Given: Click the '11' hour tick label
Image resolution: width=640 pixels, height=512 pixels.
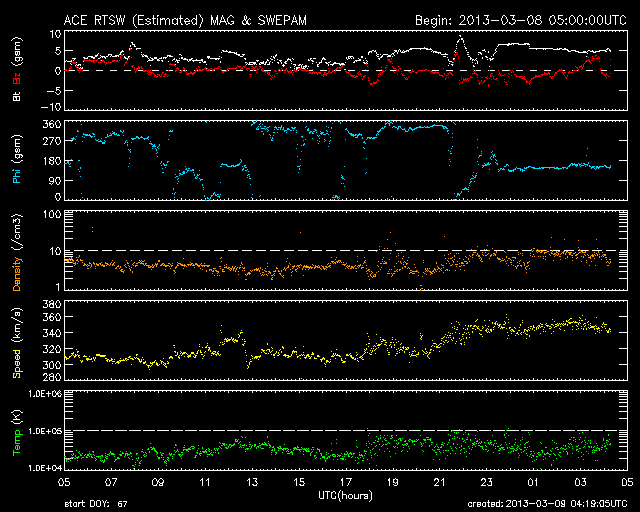Looking at the screenshot, I should 205,482.
